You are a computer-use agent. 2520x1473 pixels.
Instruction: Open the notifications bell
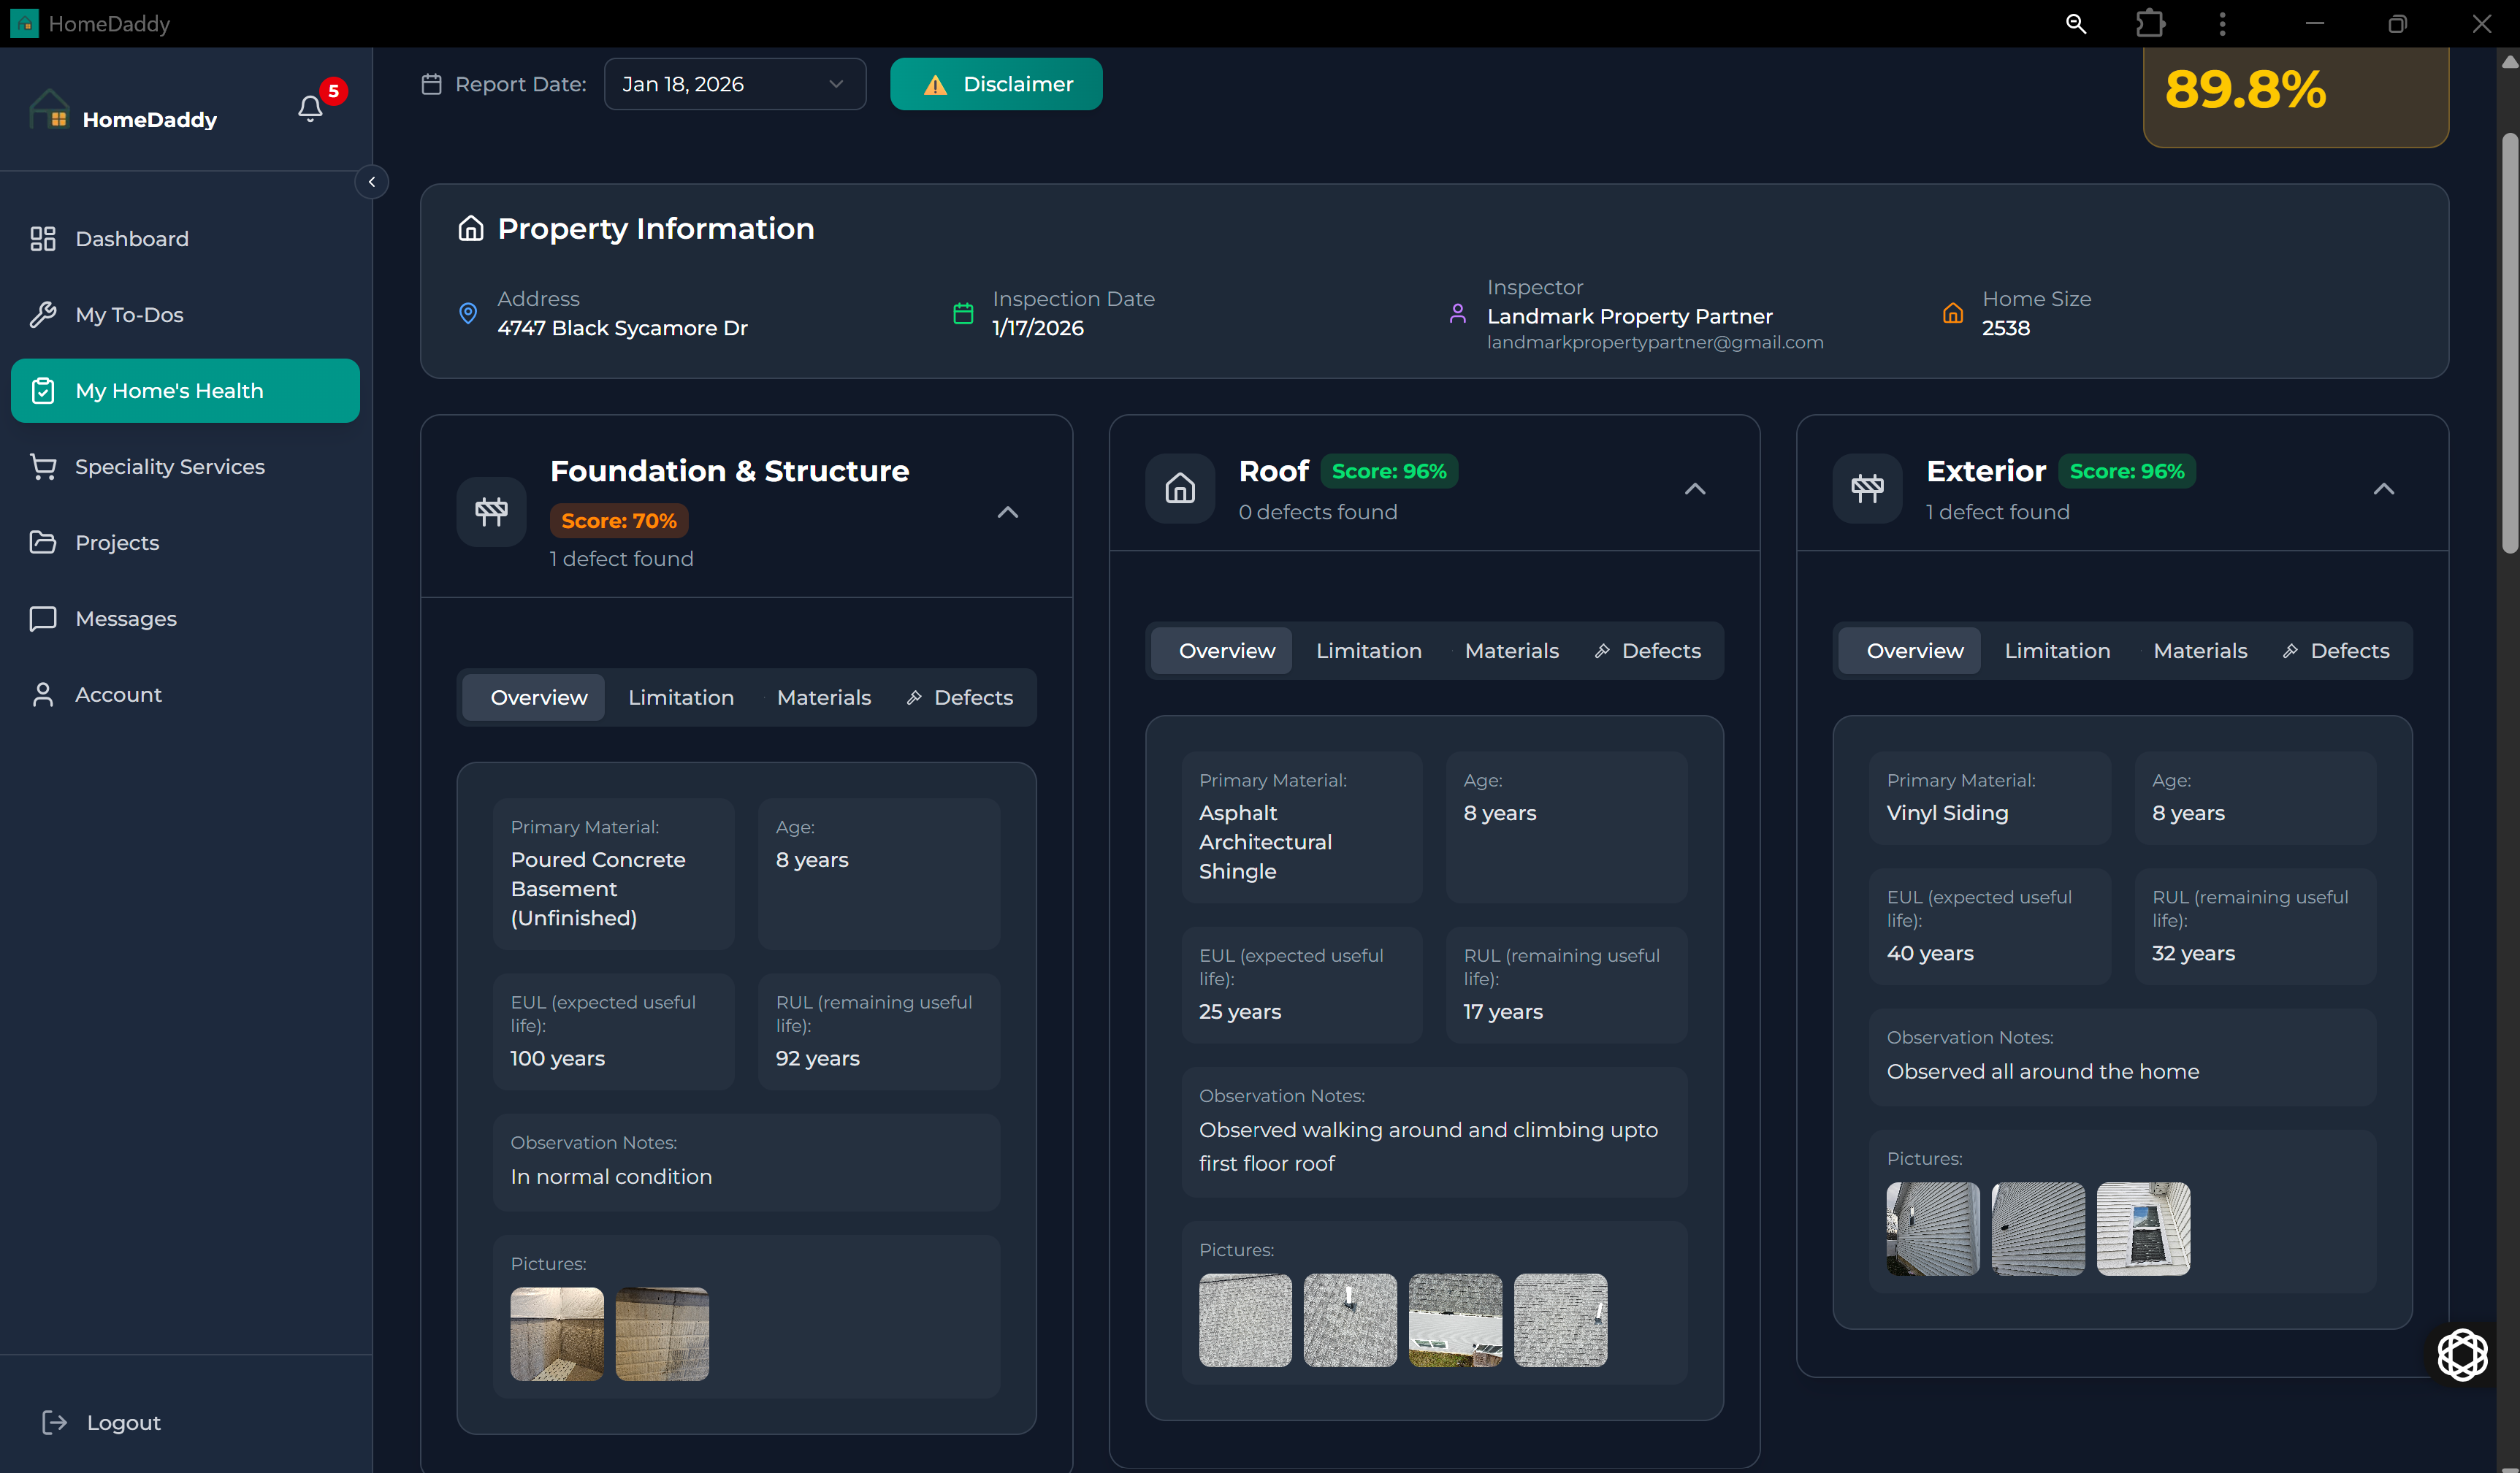pyautogui.click(x=311, y=108)
